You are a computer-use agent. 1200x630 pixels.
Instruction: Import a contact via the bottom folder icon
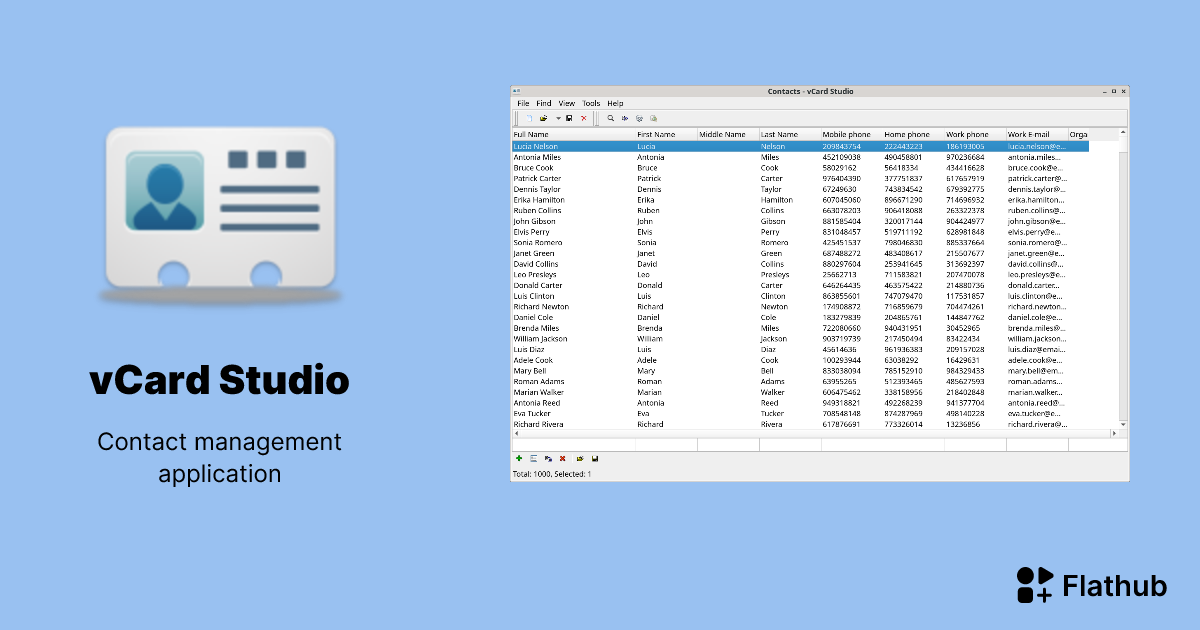580,458
